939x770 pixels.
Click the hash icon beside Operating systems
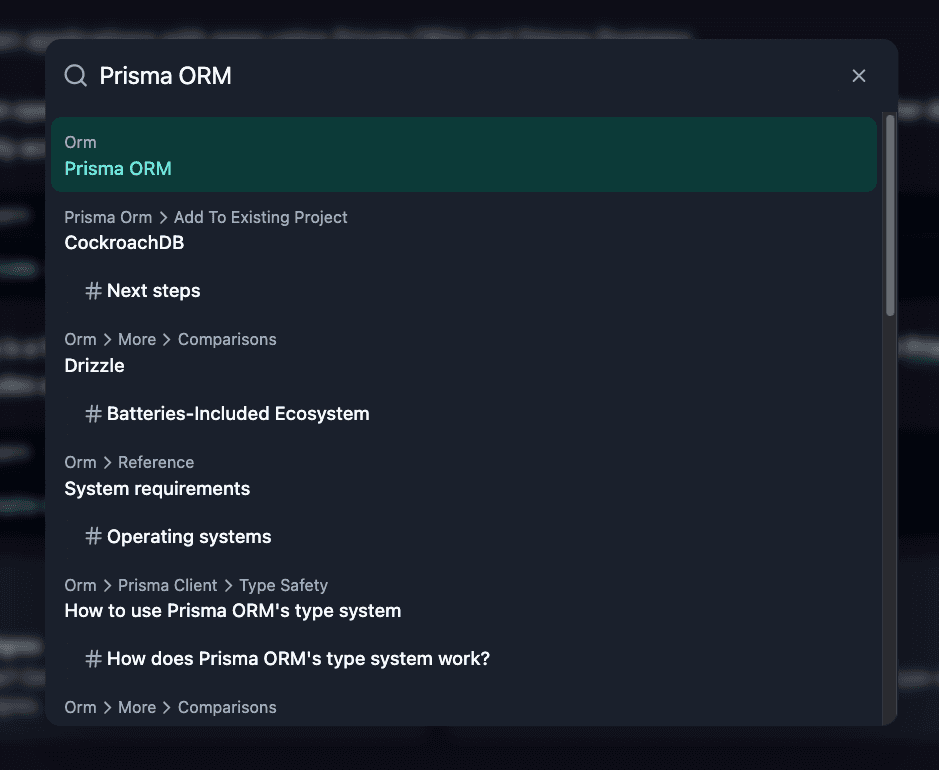[x=93, y=536]
